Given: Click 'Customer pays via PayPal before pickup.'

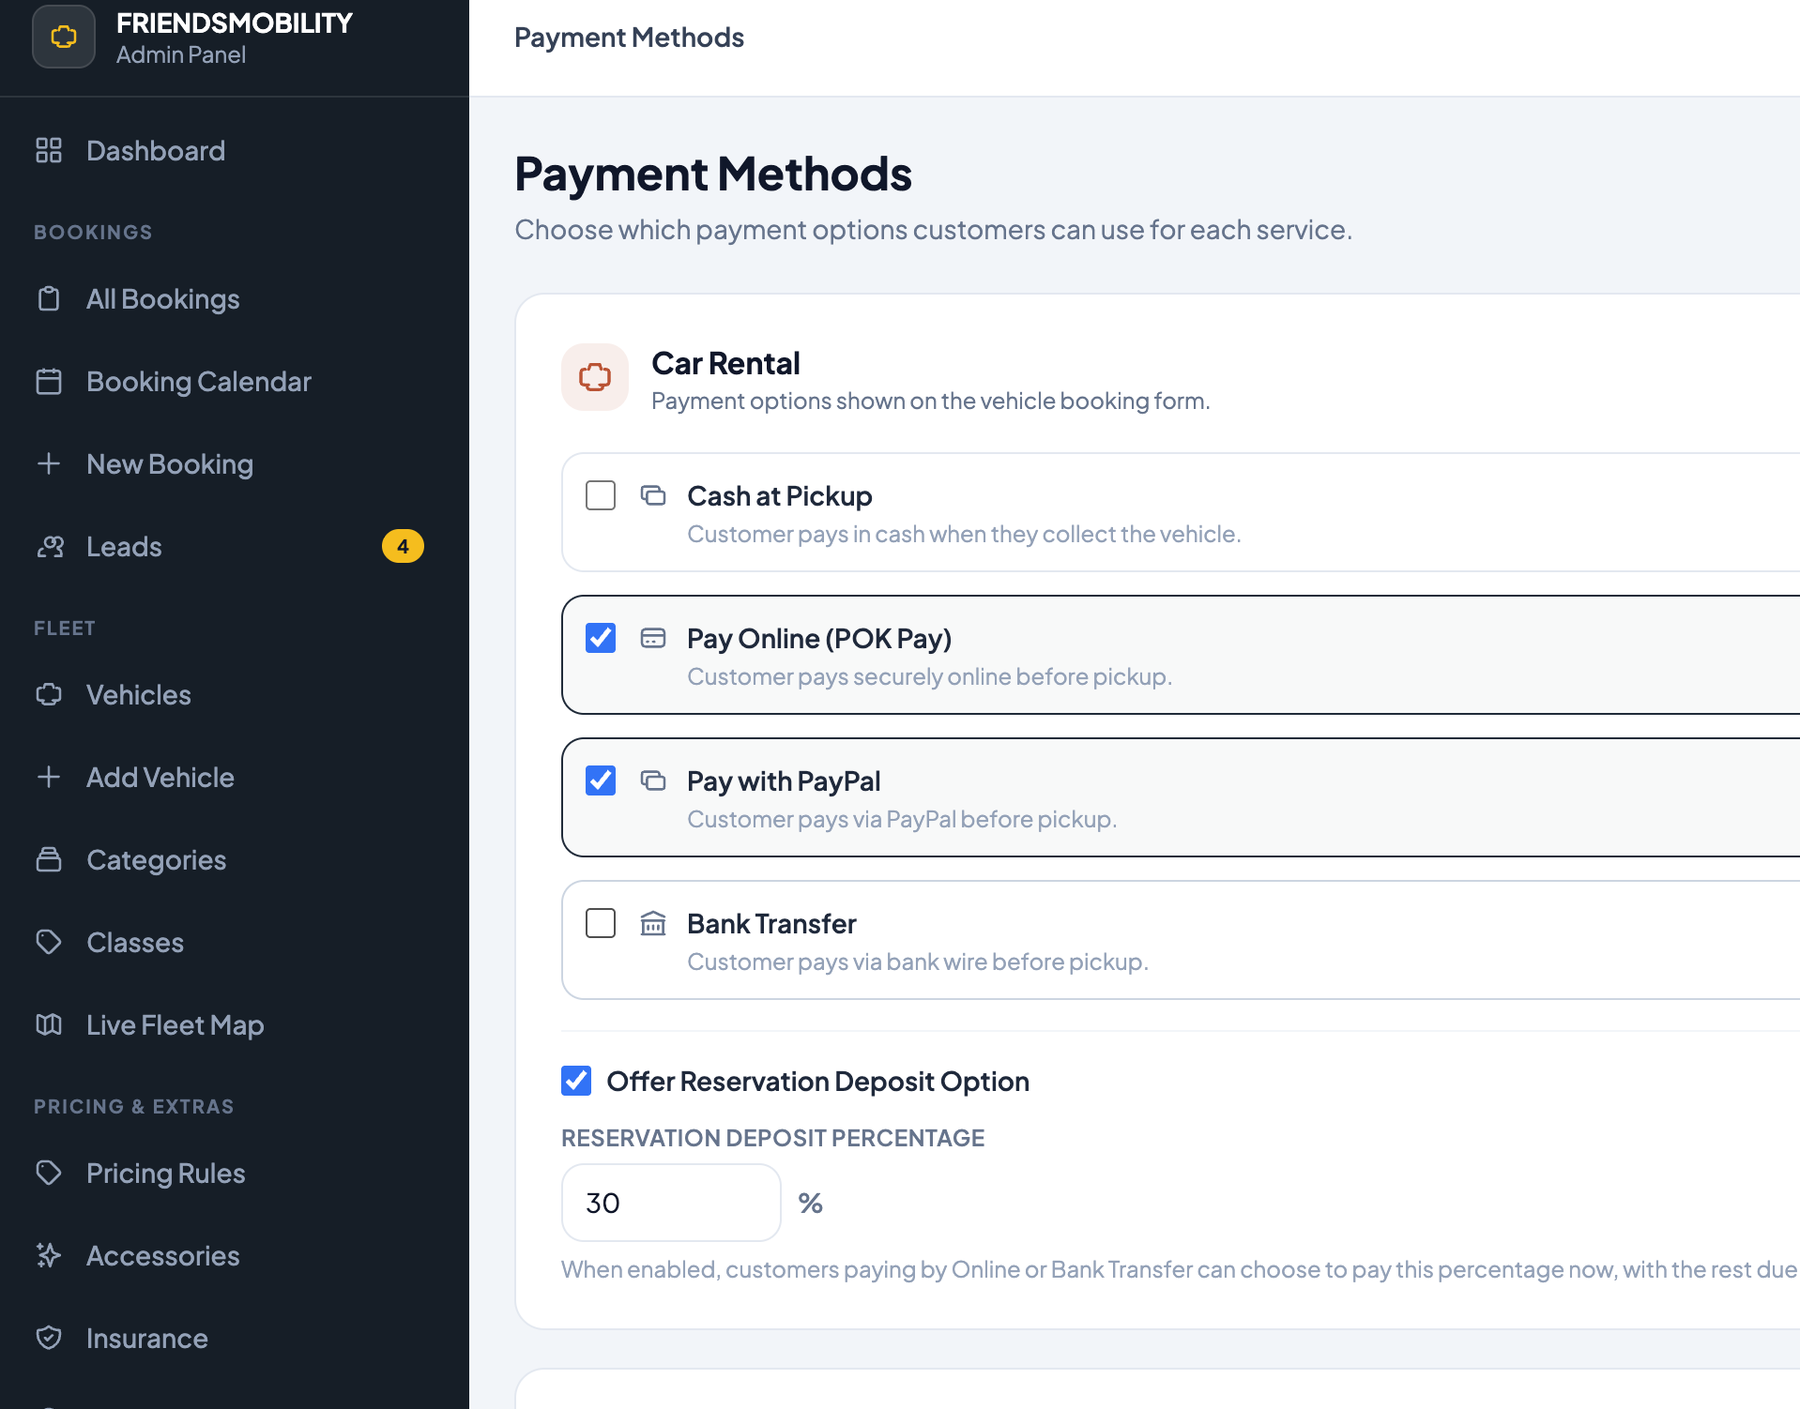Looking at the screenshot, I should 902,819.
